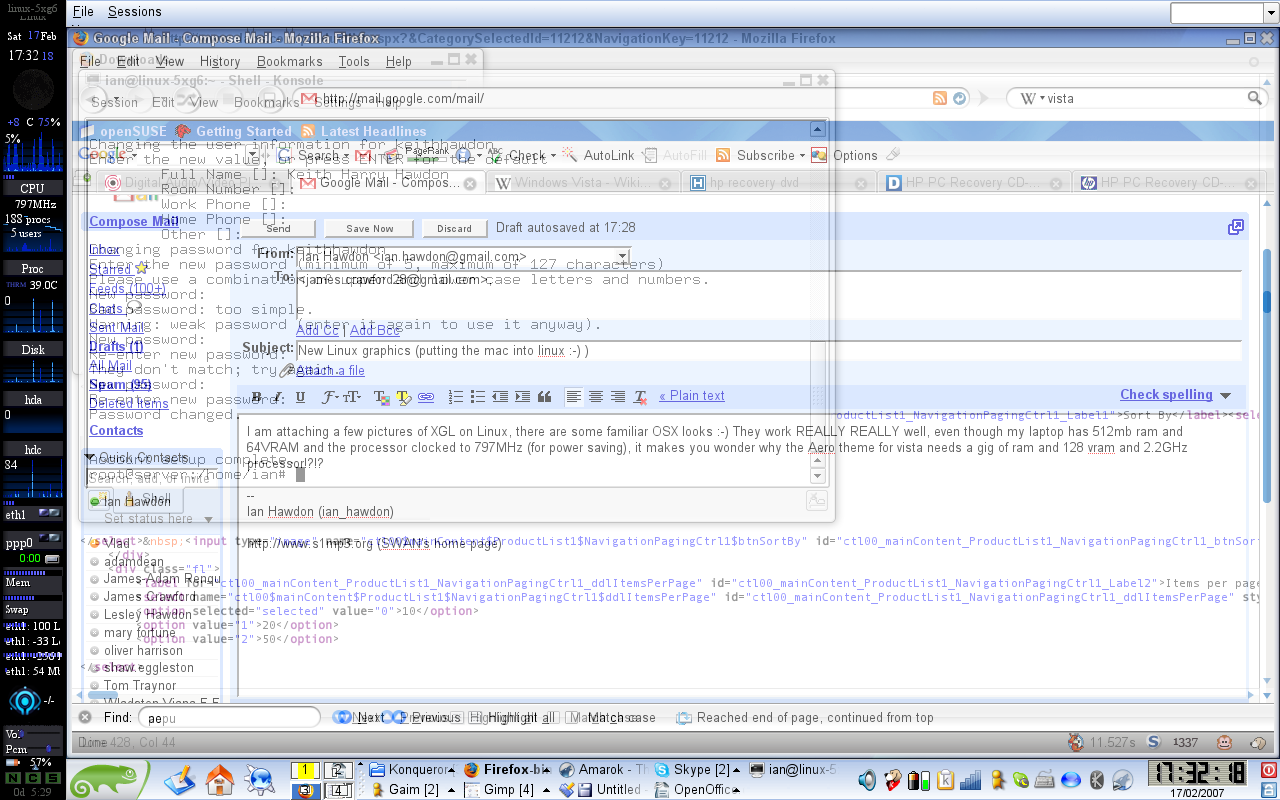
Task: Select contact Tom Traynor in Quick Contacts
Action: click(139, 686)
